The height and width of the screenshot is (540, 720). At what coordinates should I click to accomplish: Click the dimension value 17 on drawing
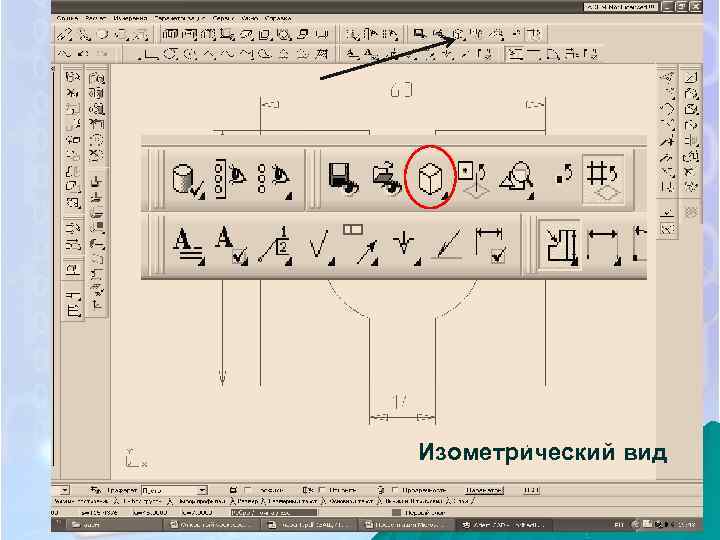click(x=400, y=402)
